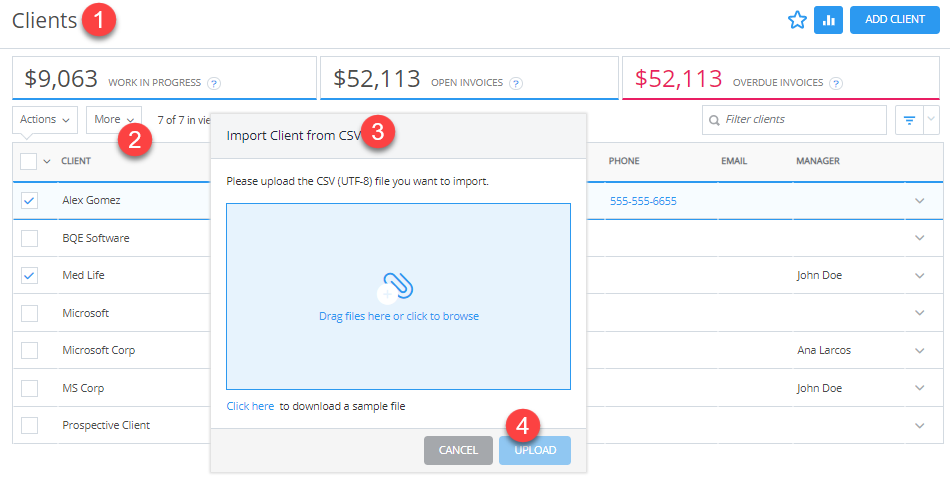This screenshot has height=490, width=950.
Task: Expand the Alex Gomez row chevron
Action: [920, 200]
